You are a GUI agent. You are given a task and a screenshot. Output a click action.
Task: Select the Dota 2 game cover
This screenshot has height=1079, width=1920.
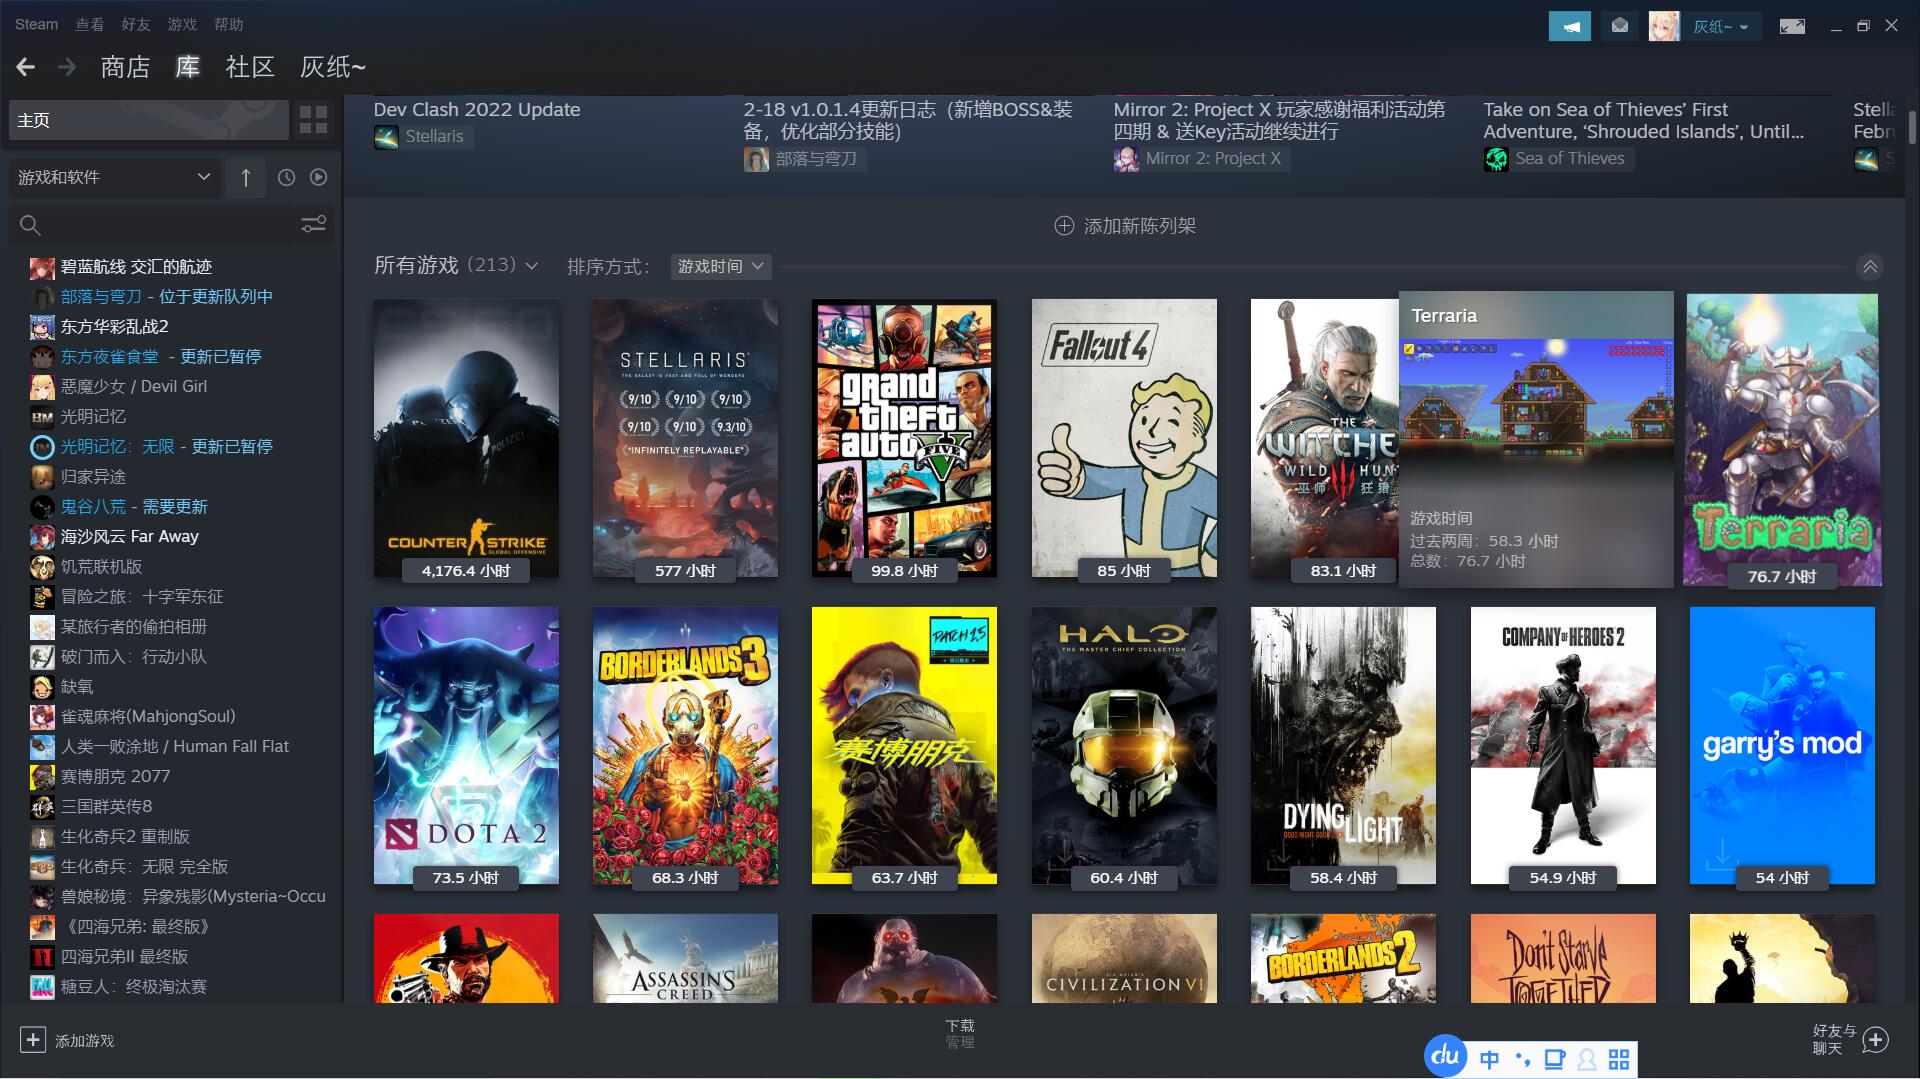click(x=466, y=745)
